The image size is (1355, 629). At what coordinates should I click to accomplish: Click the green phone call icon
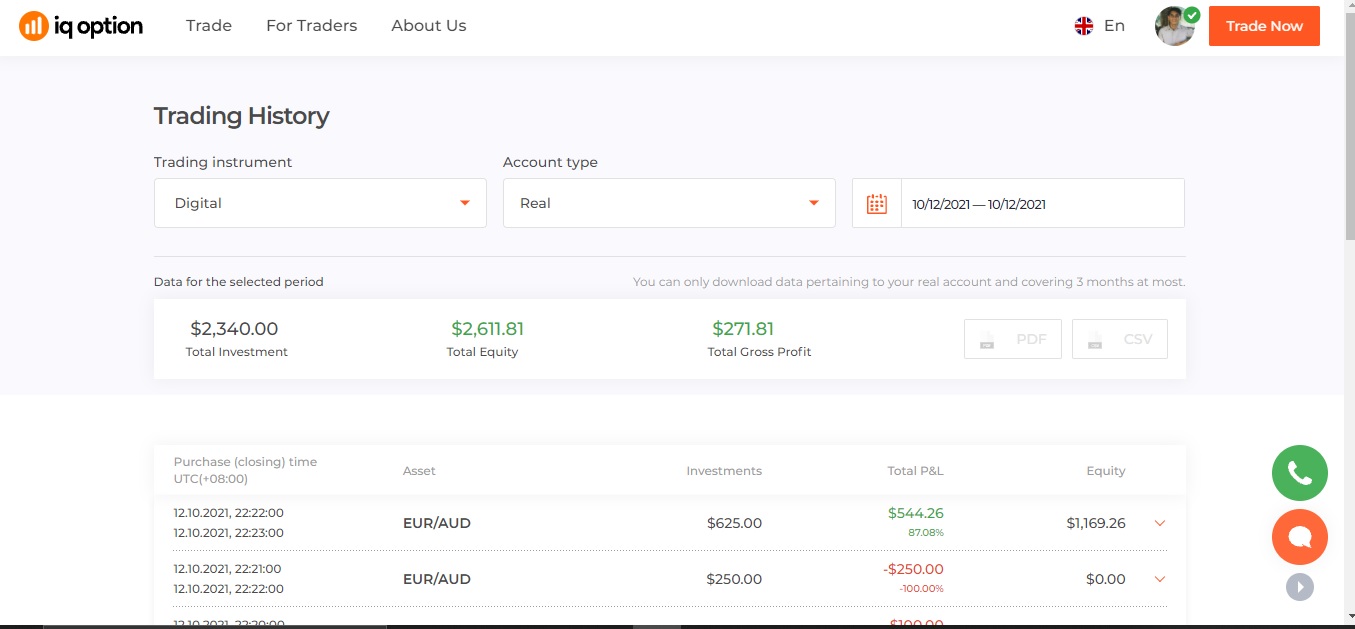tap(1299, 473)
